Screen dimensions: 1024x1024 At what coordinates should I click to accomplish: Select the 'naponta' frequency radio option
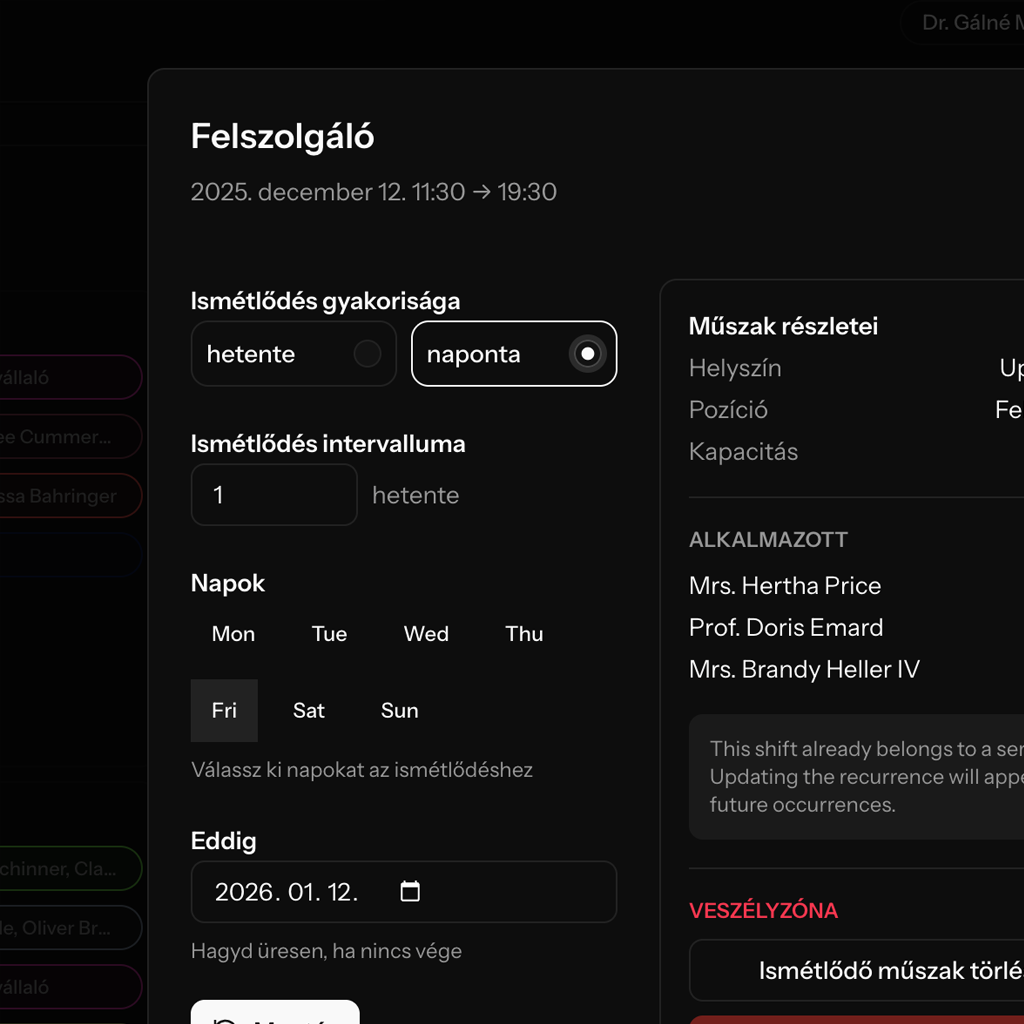point(514,354)
